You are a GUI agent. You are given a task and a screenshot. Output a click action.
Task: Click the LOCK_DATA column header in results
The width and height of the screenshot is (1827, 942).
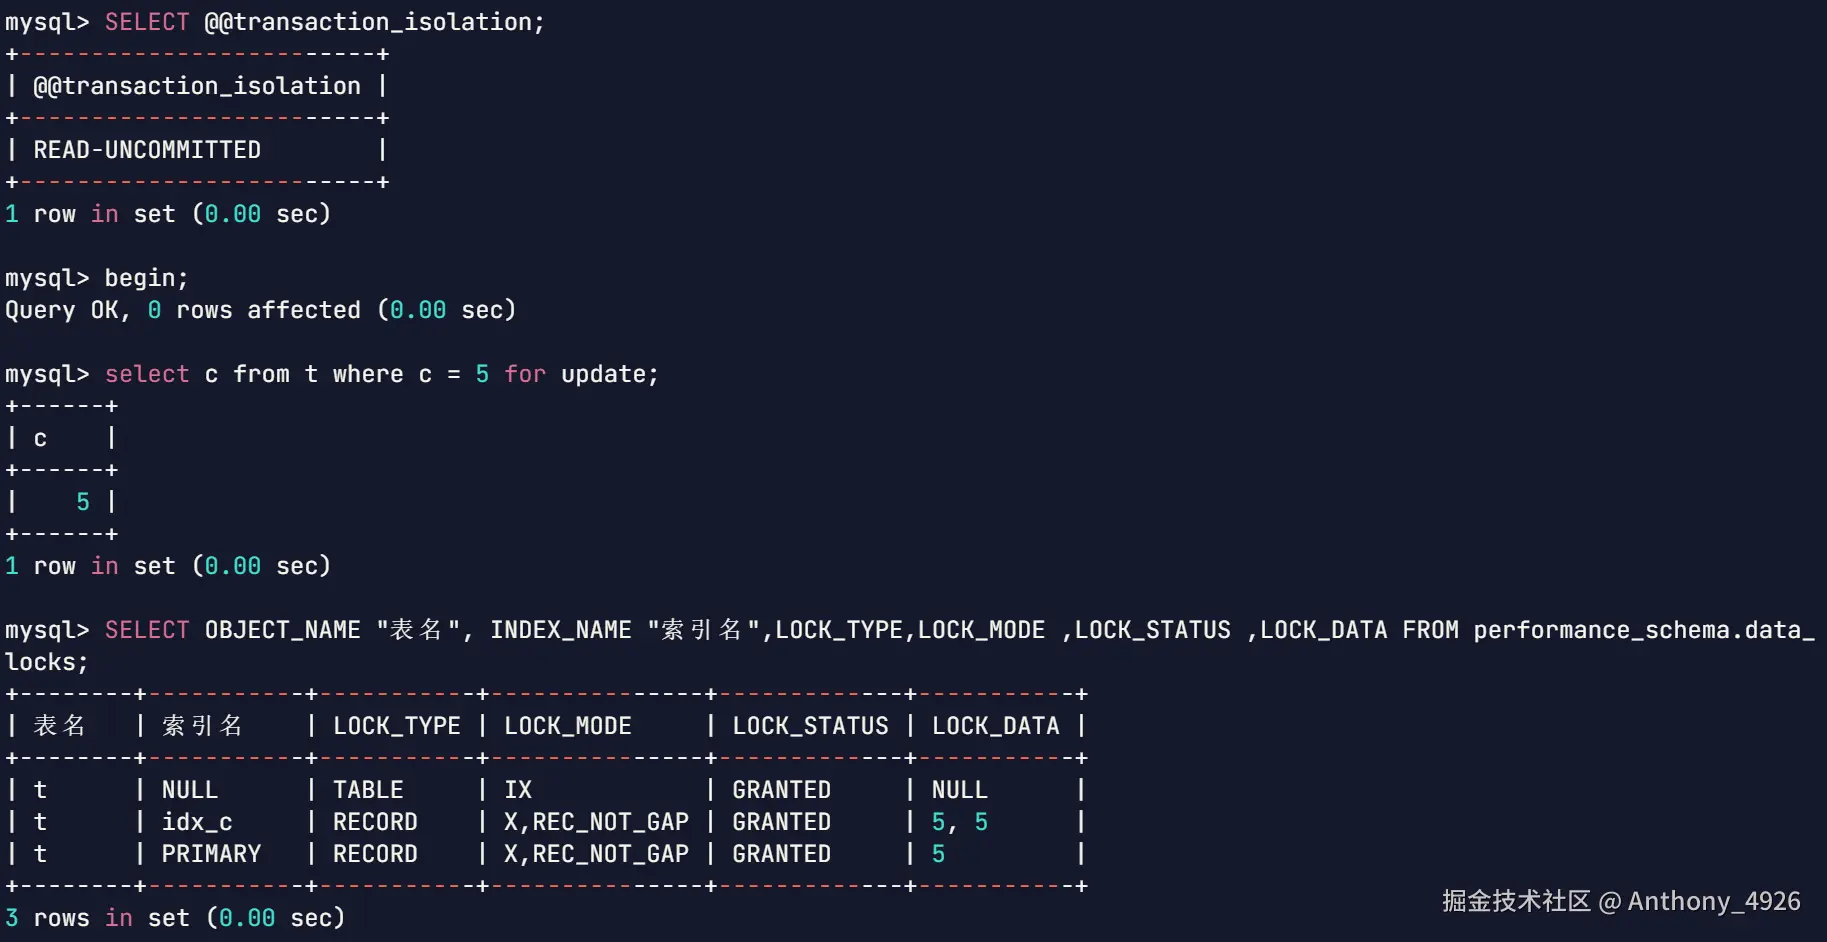pos(995,726)
